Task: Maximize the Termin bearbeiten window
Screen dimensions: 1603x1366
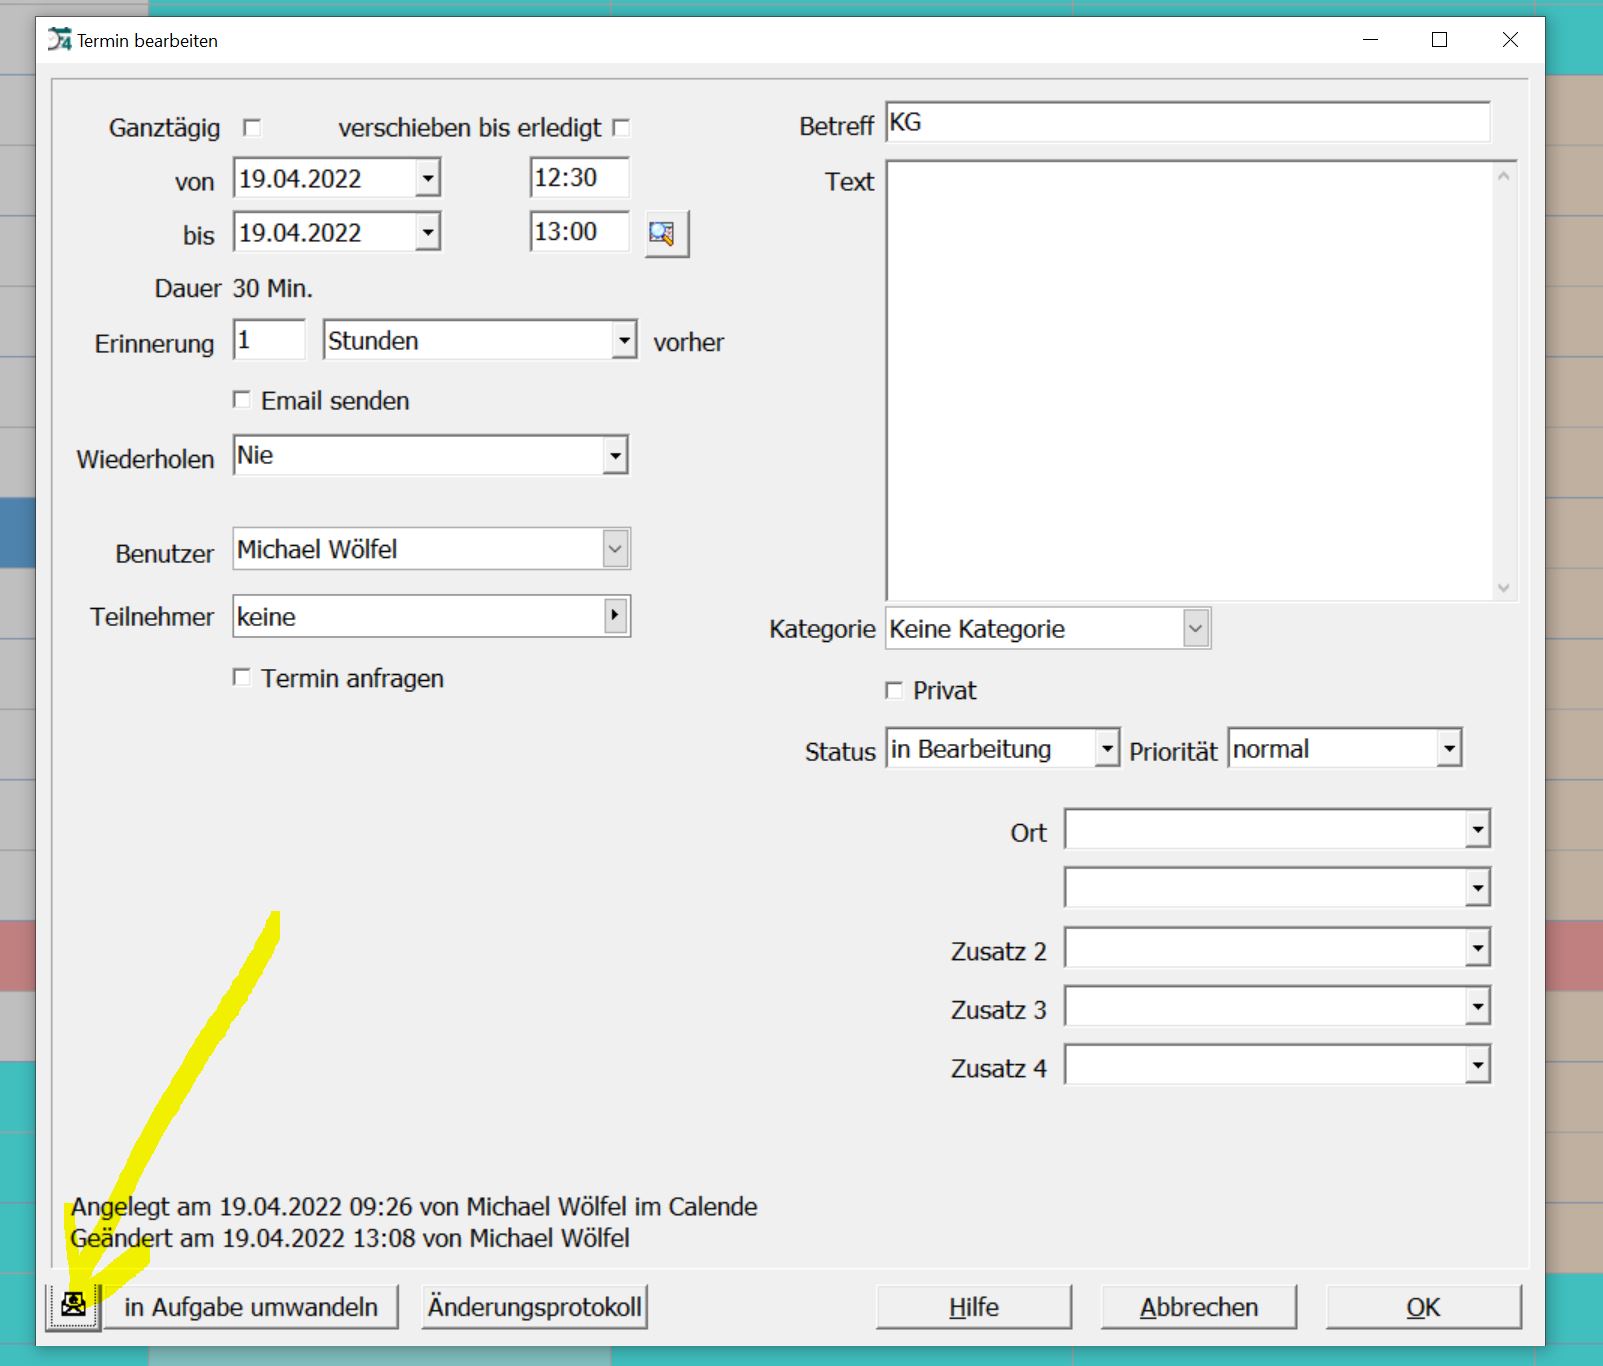Action: coord(1439,40)
